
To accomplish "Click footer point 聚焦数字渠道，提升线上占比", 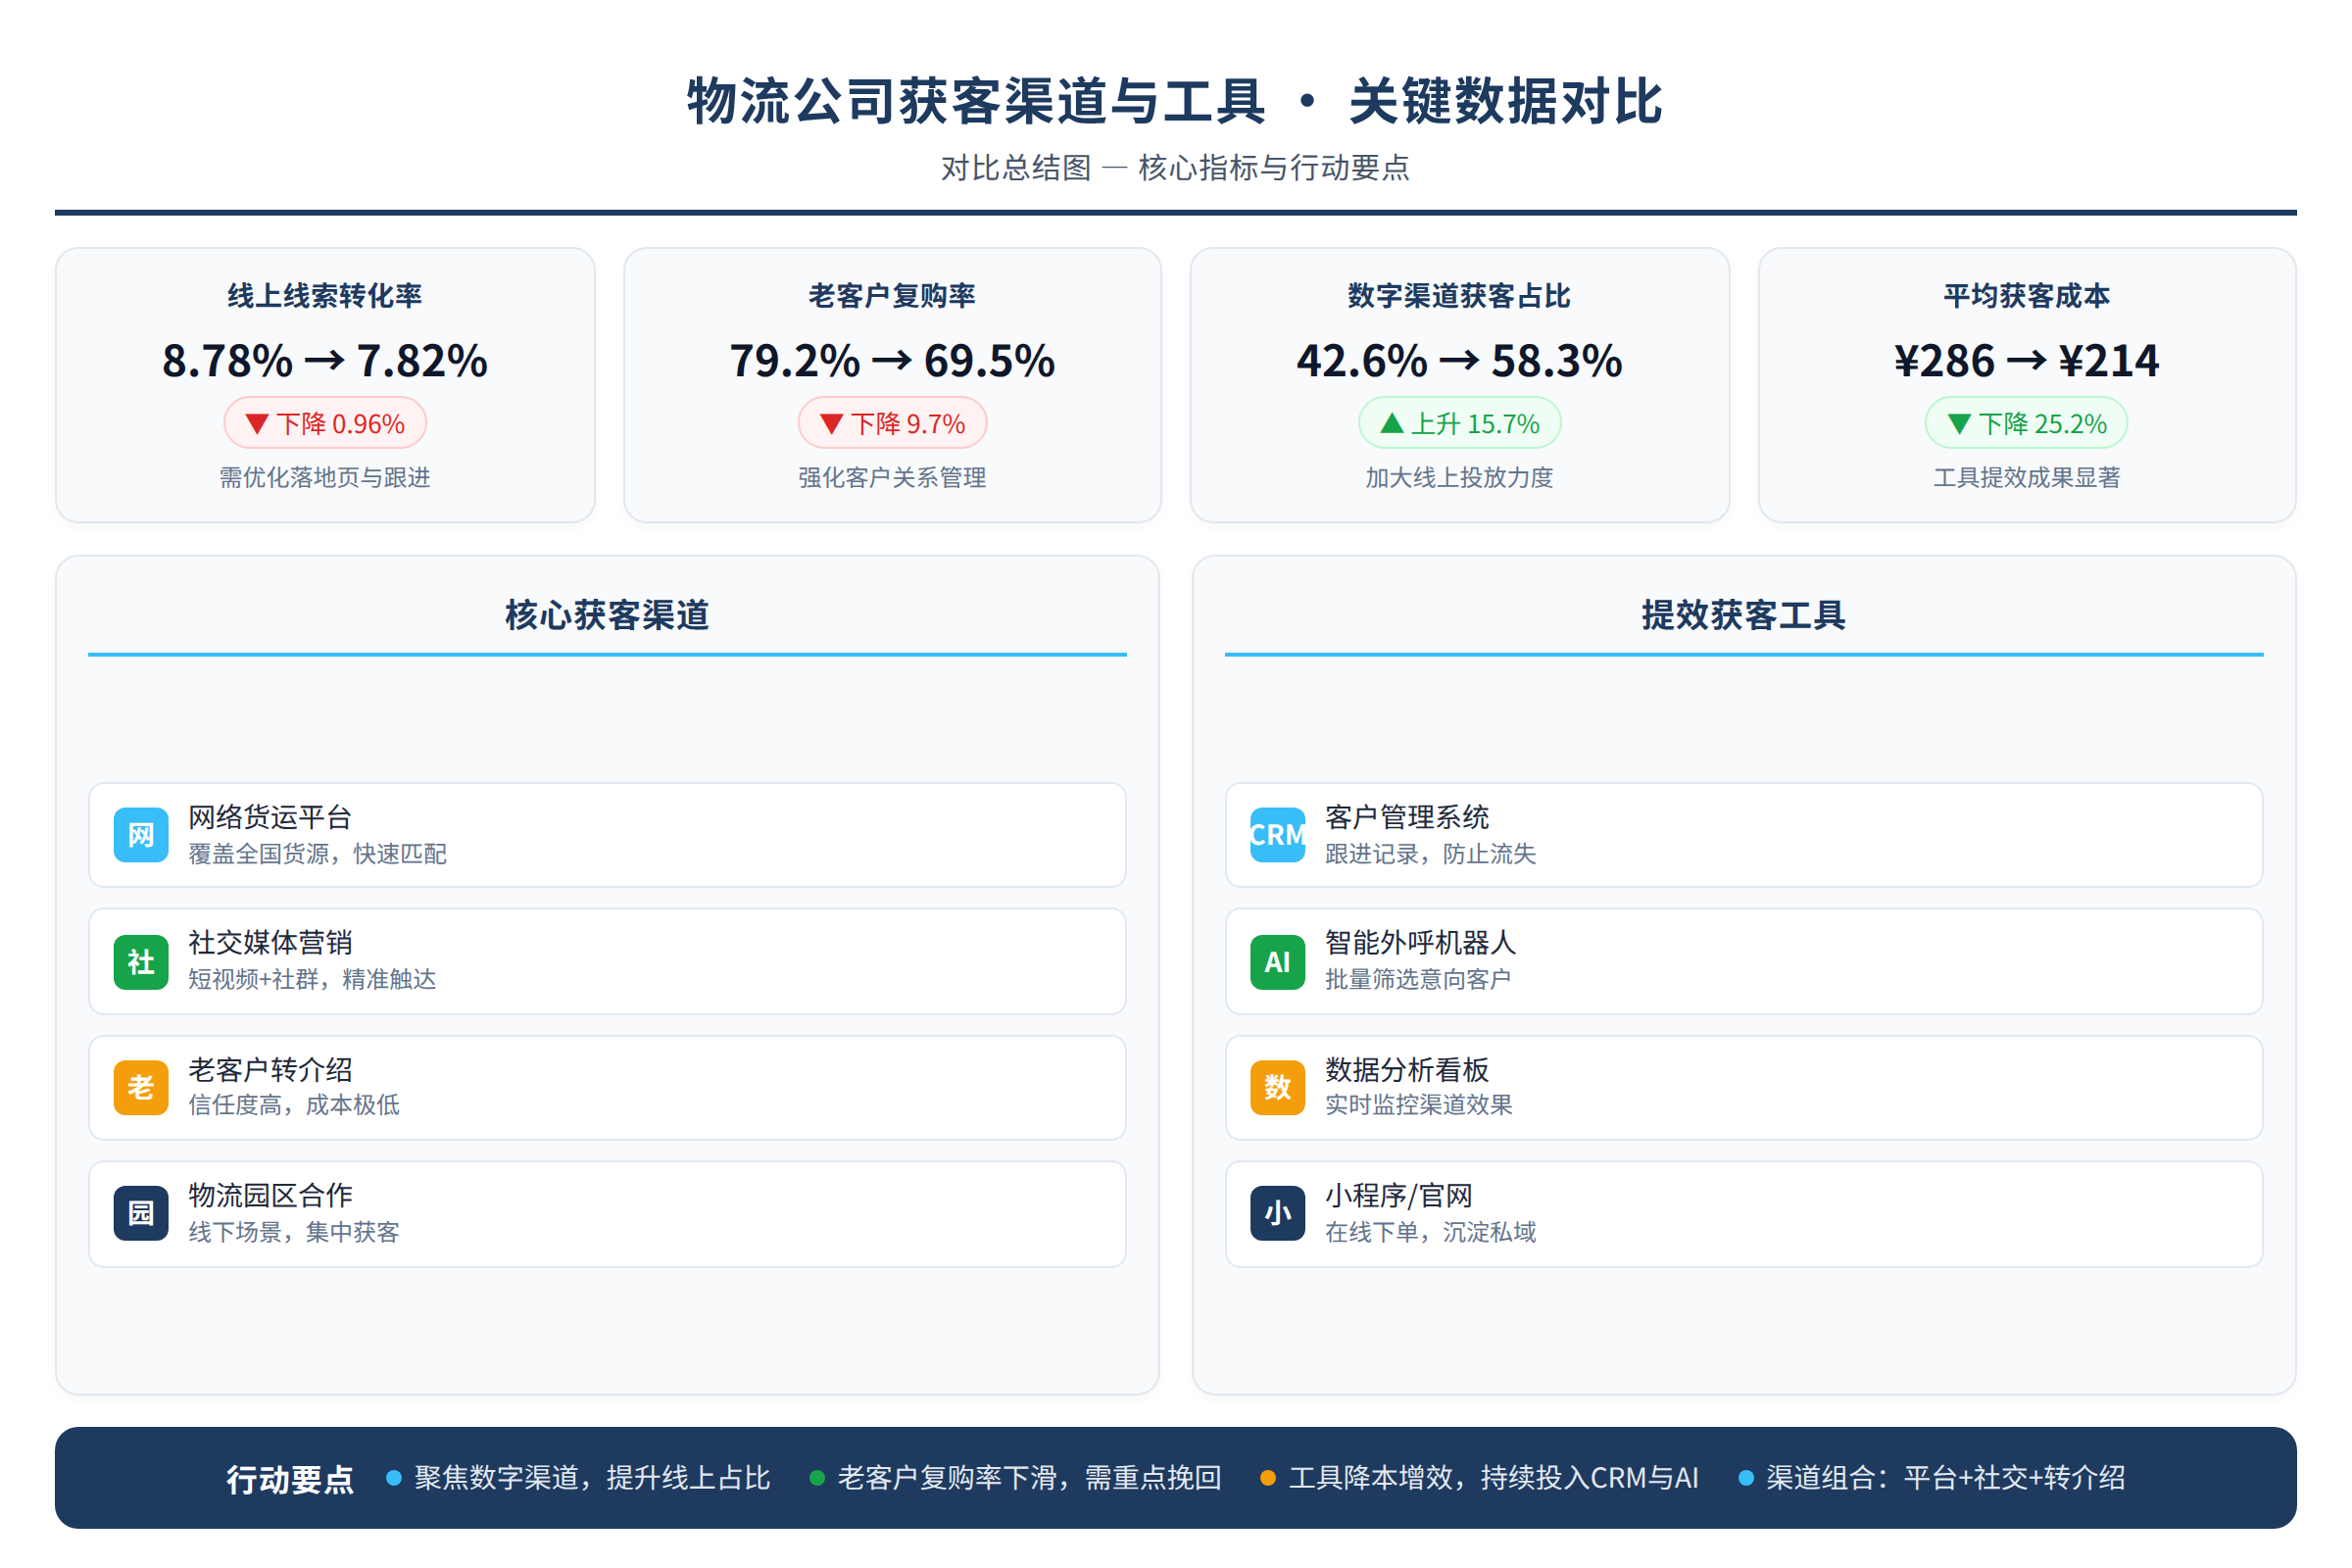I will point(592,1478).
